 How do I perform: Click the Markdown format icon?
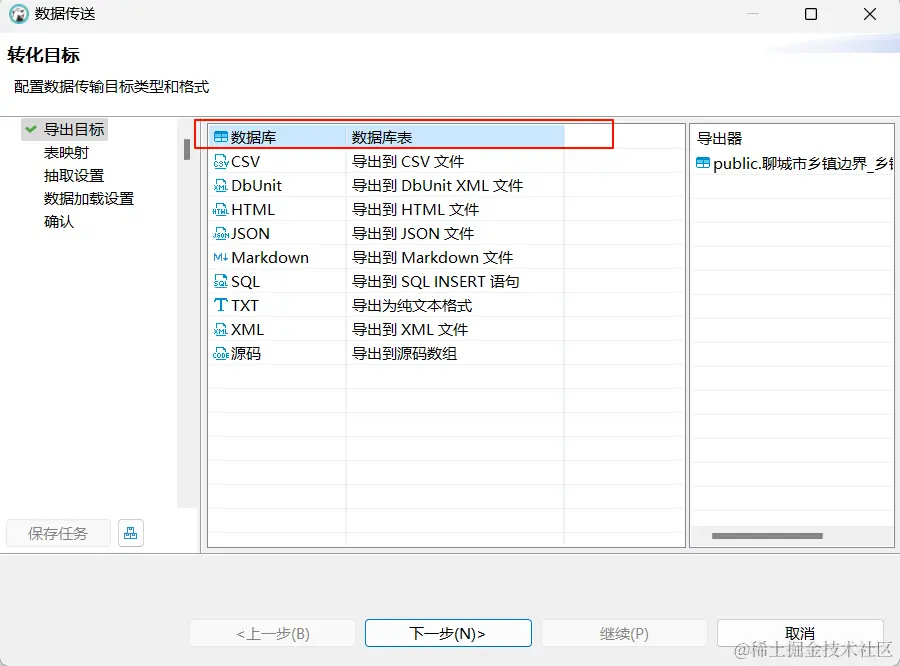[x=220, y=257]
